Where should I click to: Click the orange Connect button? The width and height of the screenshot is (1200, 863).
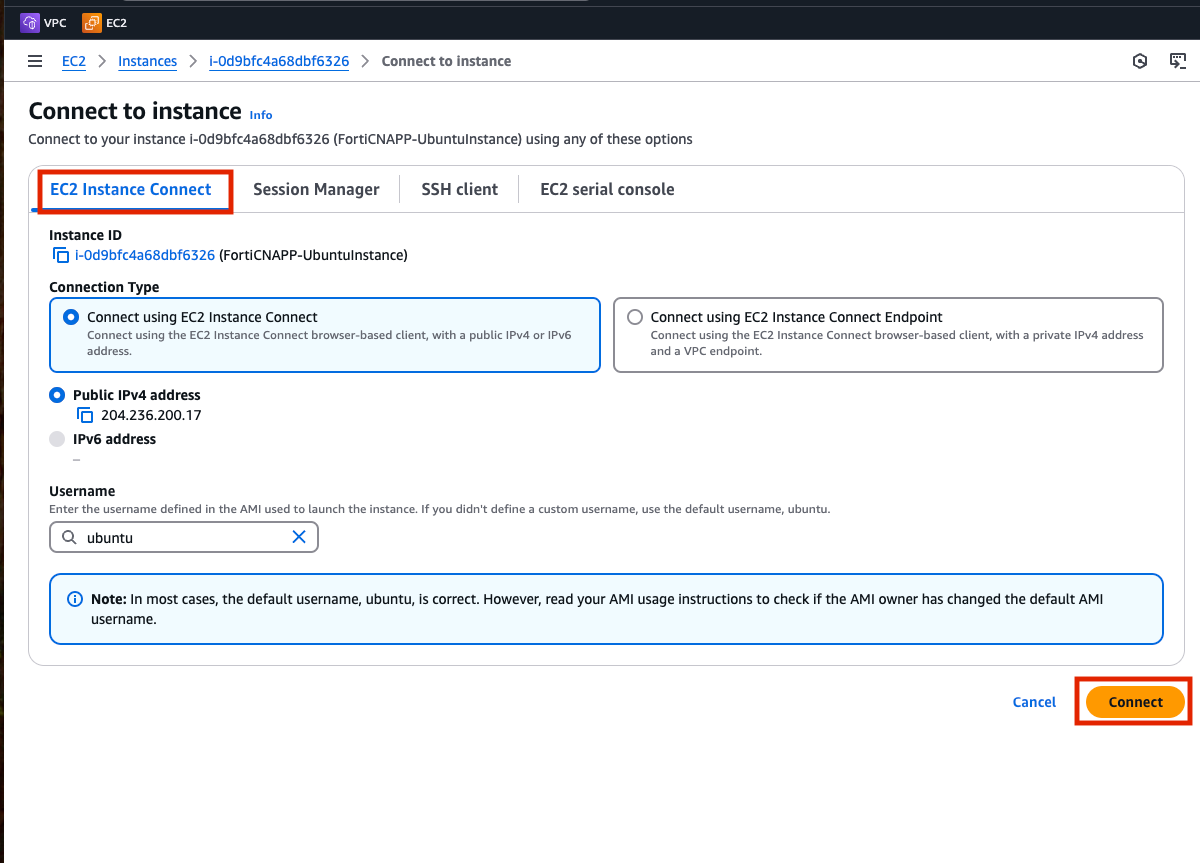1135,702
